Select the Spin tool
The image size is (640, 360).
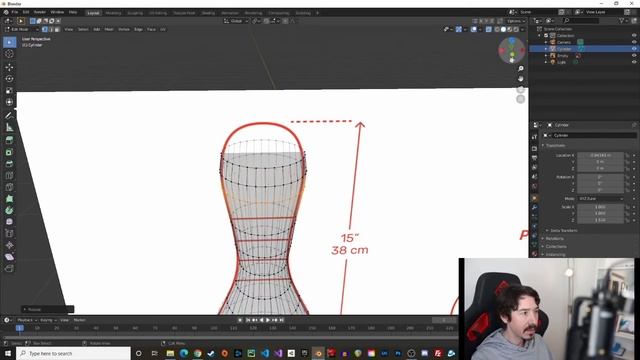9,211
